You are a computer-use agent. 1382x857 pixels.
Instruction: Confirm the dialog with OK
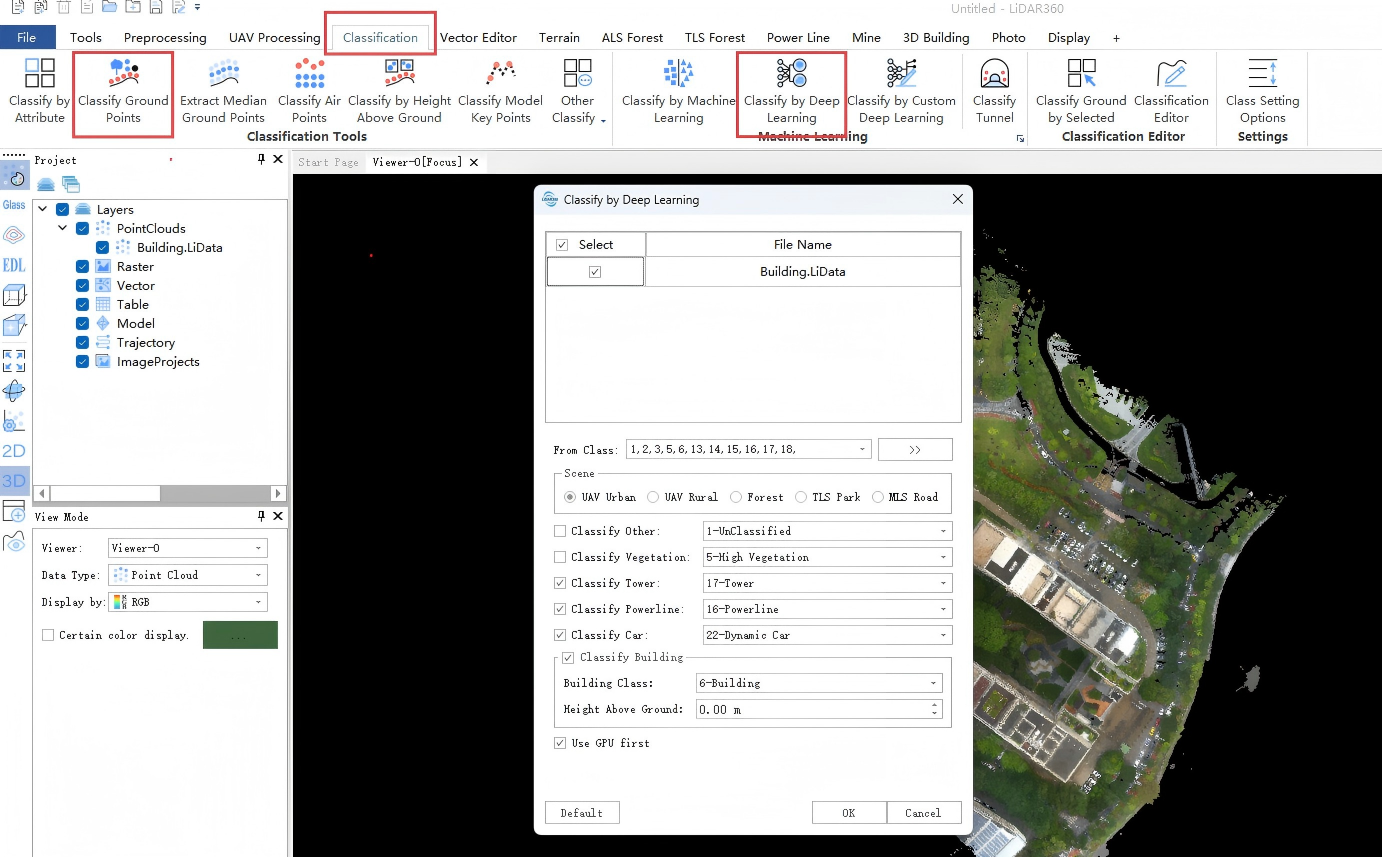click(x=849, y=813)
